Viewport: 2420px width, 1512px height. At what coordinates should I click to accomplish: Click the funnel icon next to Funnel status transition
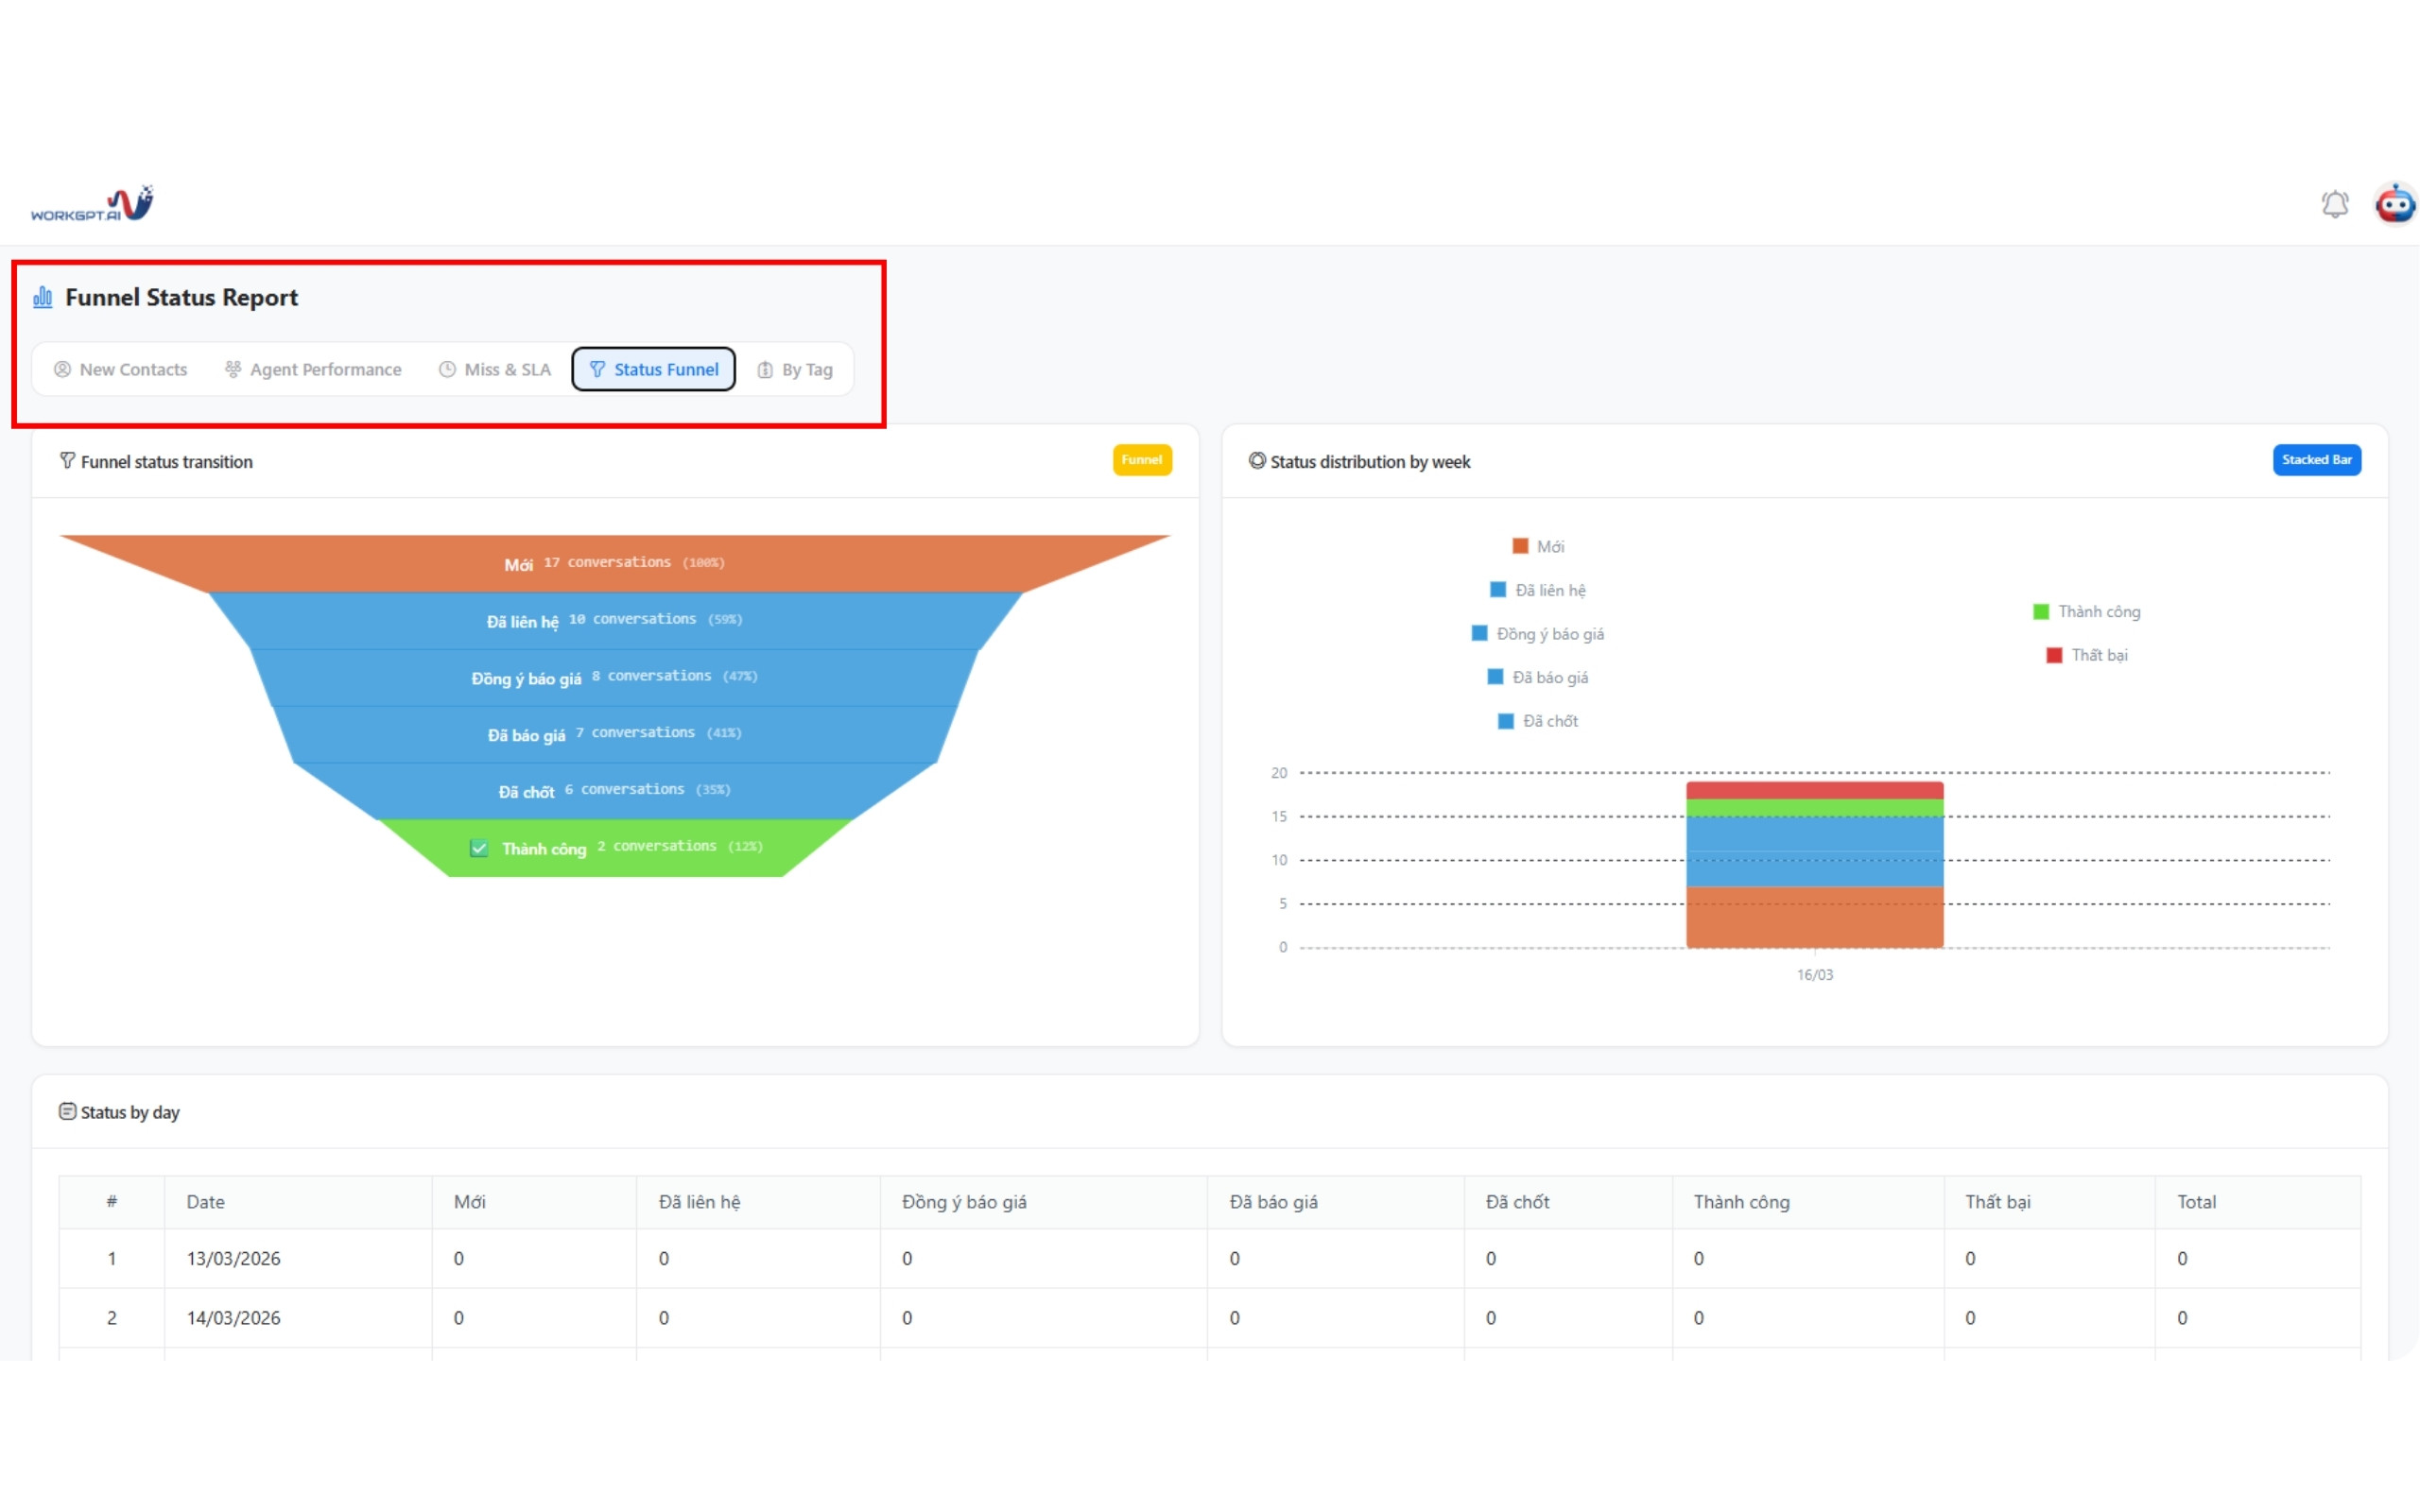(67, 461)
